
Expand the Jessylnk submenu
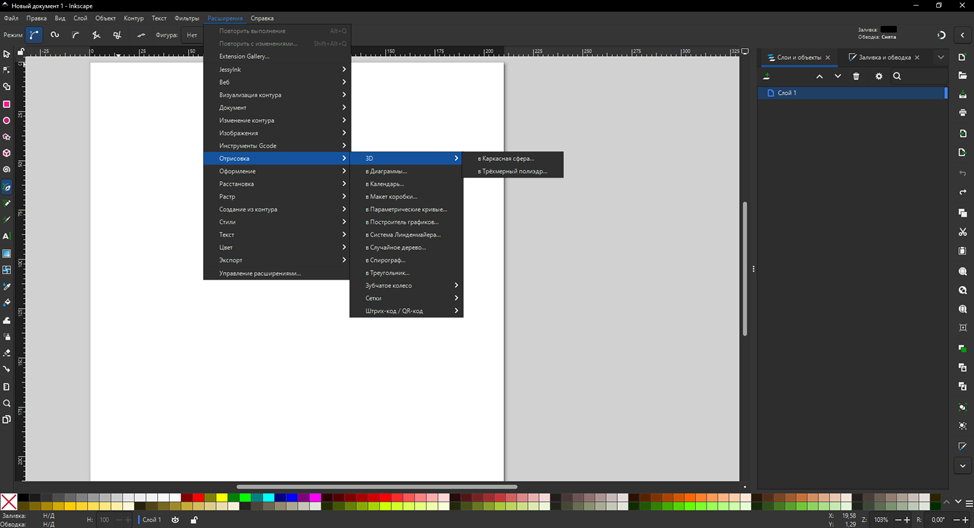tap(277, 70)
